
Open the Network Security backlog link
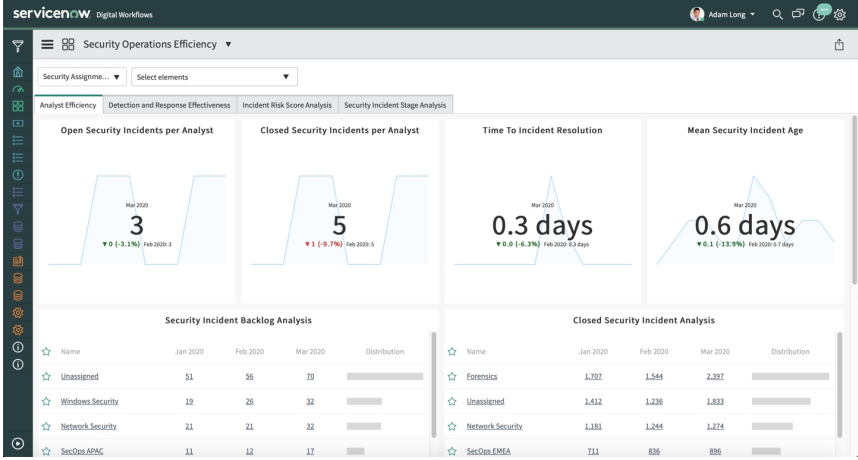(88, 426)
